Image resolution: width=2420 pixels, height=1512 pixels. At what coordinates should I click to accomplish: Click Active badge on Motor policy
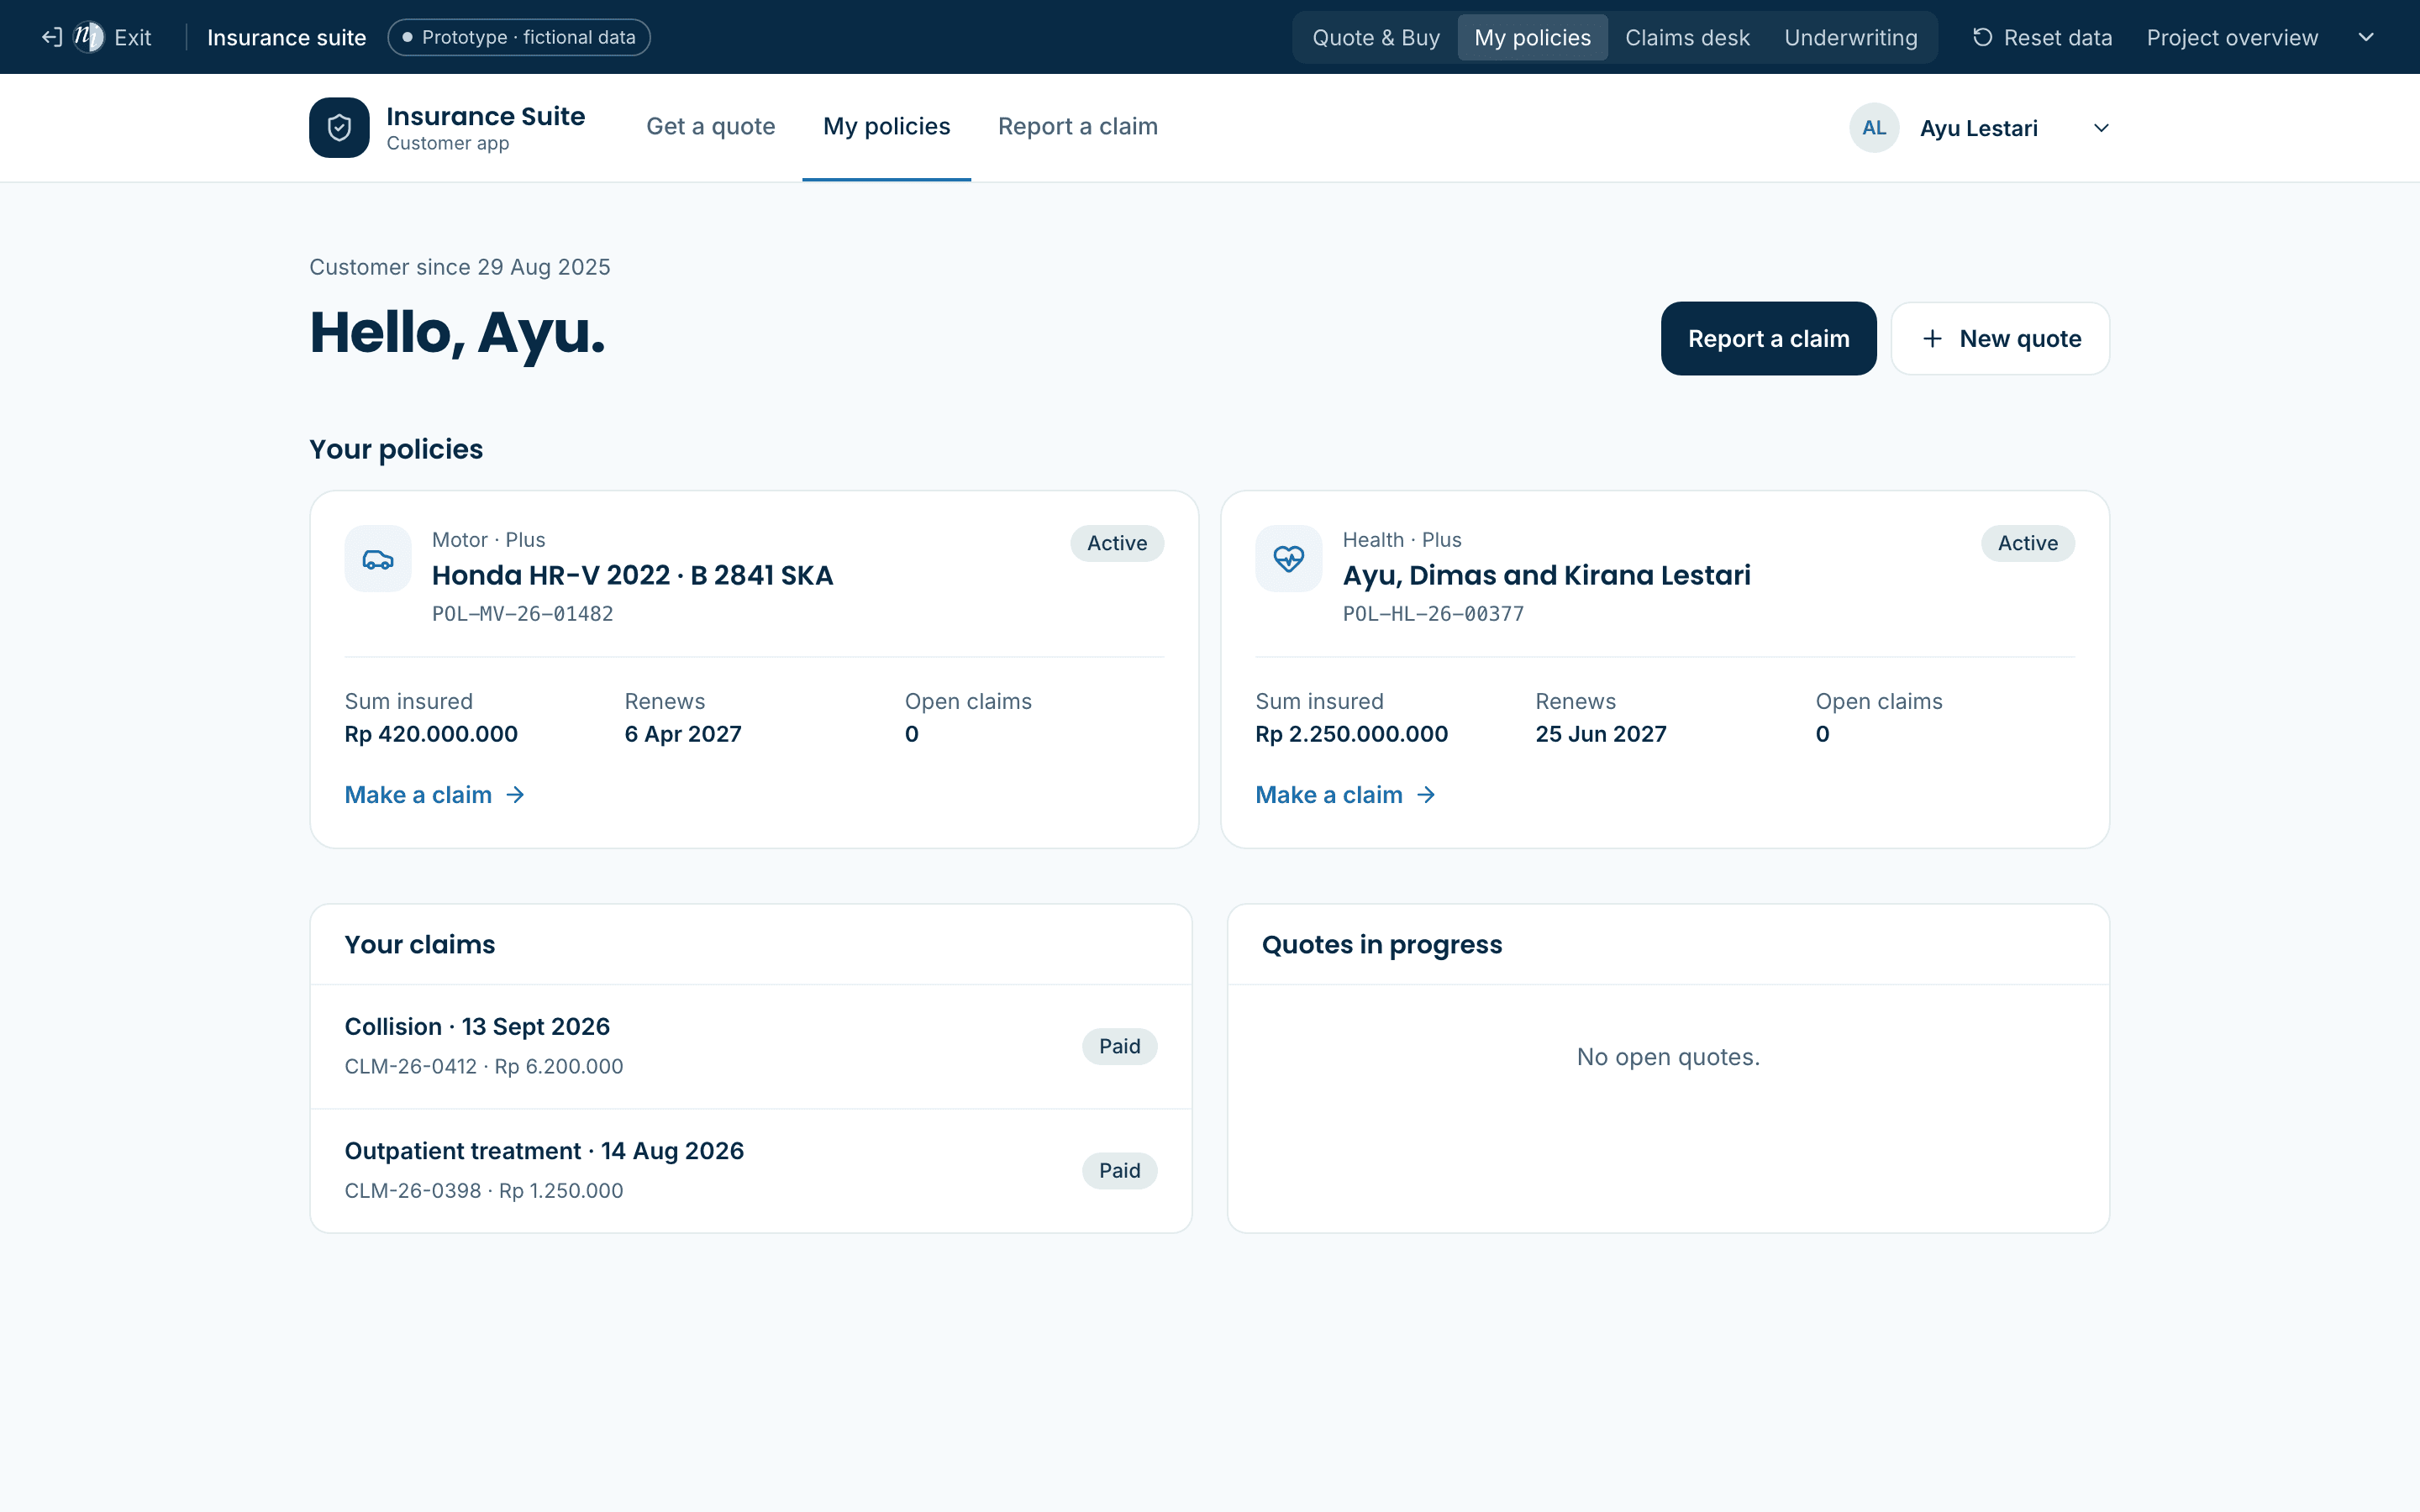(1117, 543)
